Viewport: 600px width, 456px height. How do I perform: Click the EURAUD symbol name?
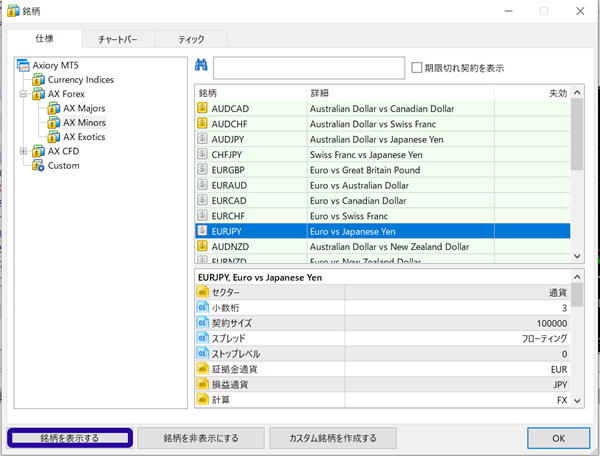(x=229, y=185)
